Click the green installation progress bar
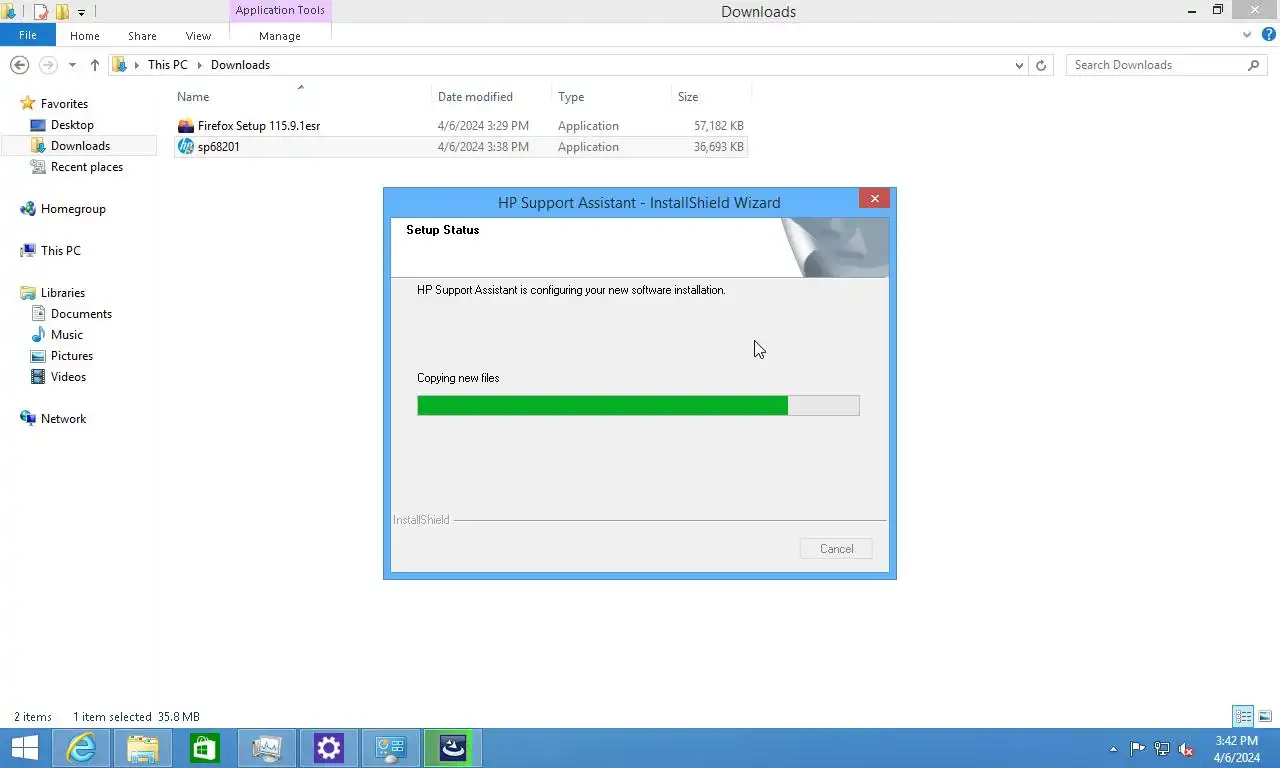 pyautogui.click(x=638, y=405)
